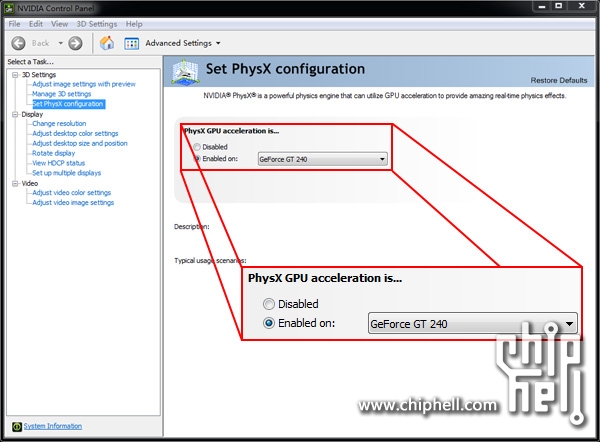
Task: Click the 'Description:' label
Action: pyautogui.click(x=192, y=227)
